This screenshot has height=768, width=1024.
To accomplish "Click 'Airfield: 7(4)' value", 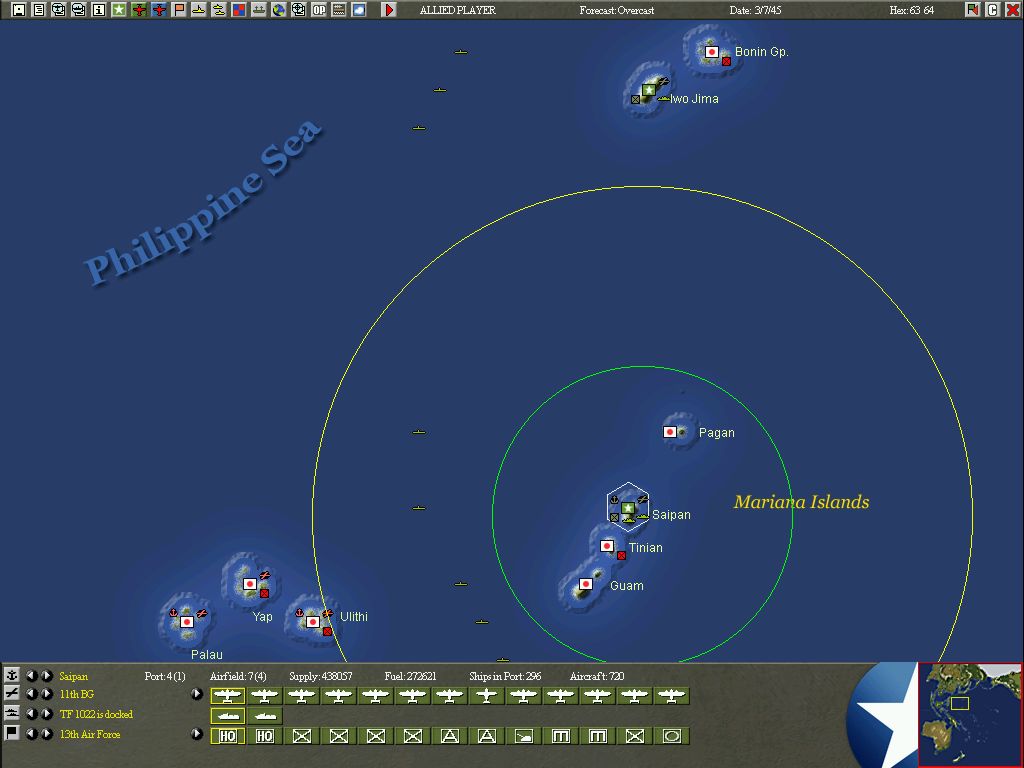I will [238, 677].
